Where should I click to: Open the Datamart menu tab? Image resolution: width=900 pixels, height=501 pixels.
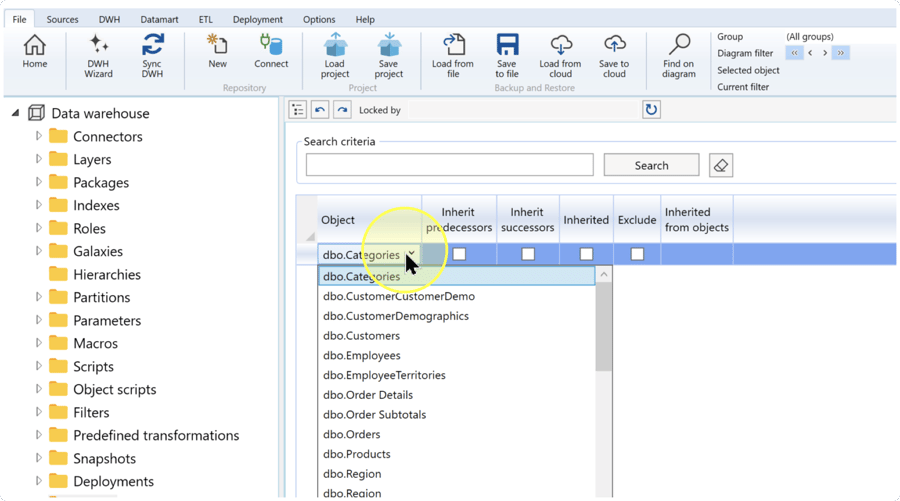(x=159, y=19)
